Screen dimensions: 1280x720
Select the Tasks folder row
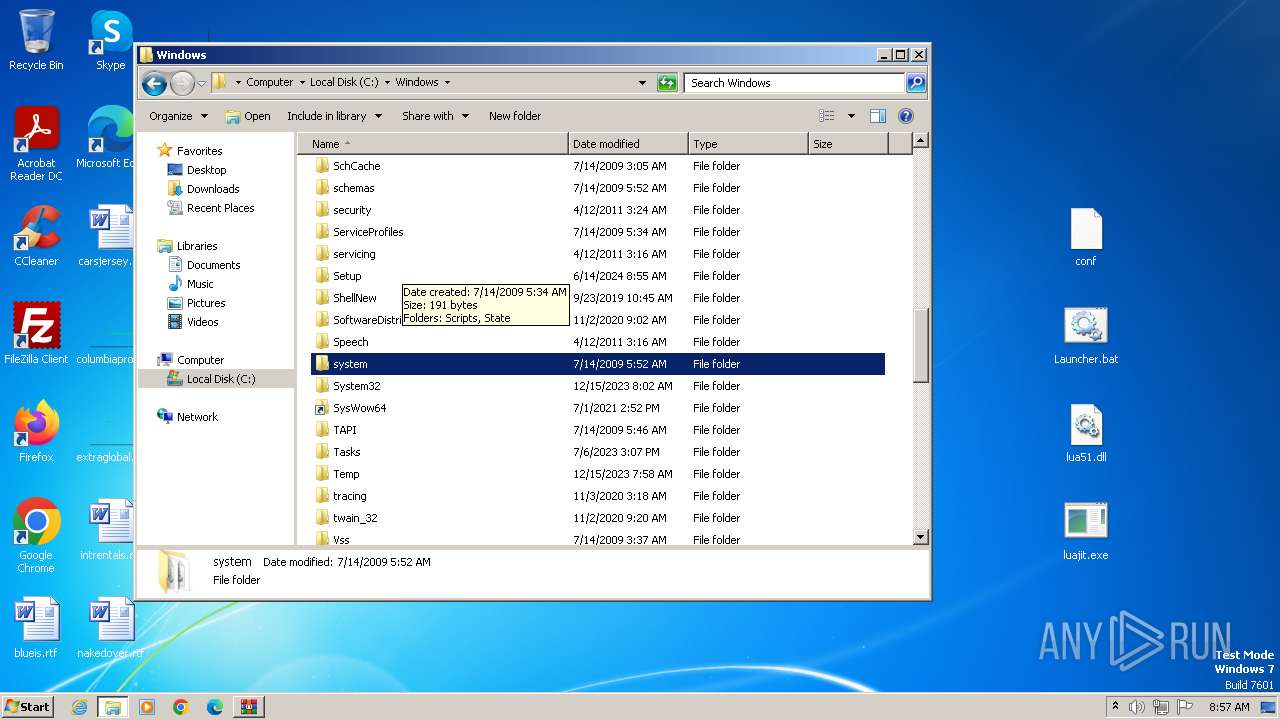coord(598,452)
